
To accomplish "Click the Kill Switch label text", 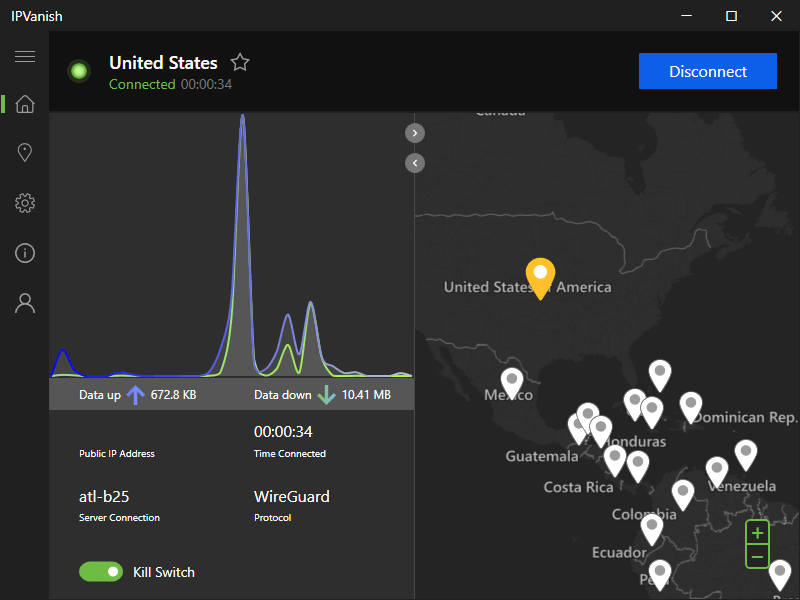I will (164, 572).
